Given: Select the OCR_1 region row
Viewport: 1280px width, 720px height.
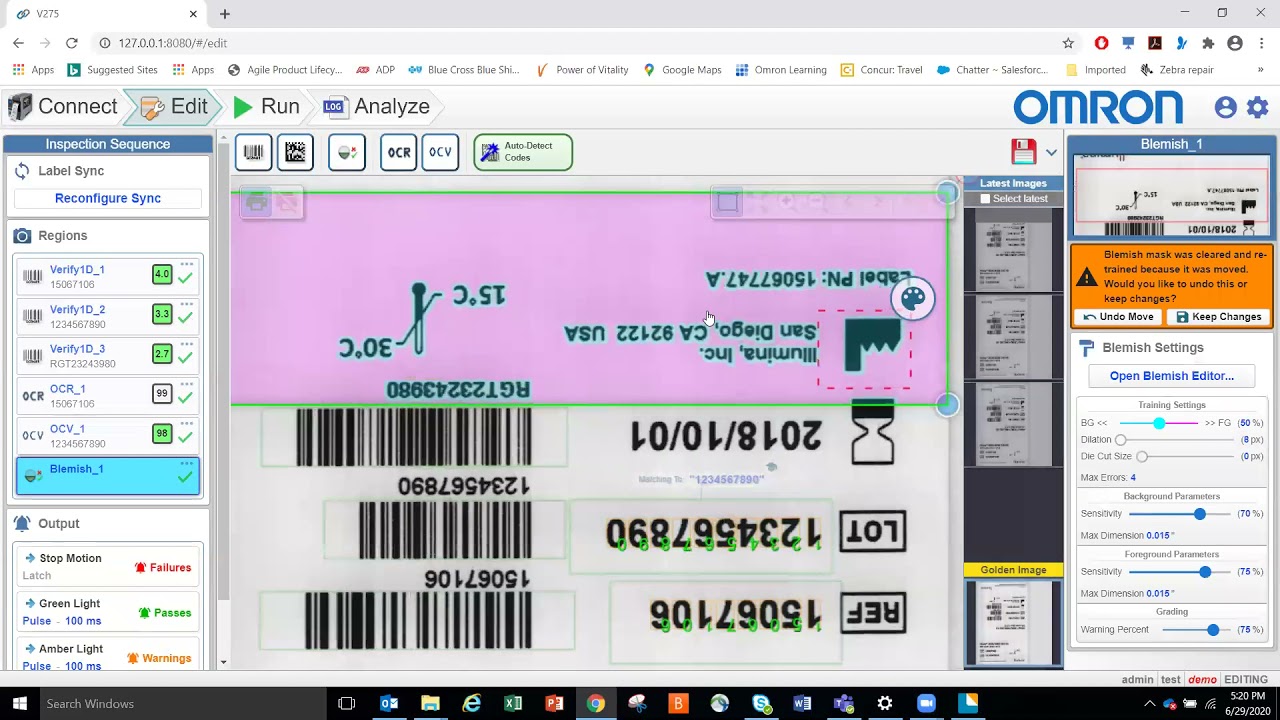Looking at the screenshot, I should [x=108, y=396].
